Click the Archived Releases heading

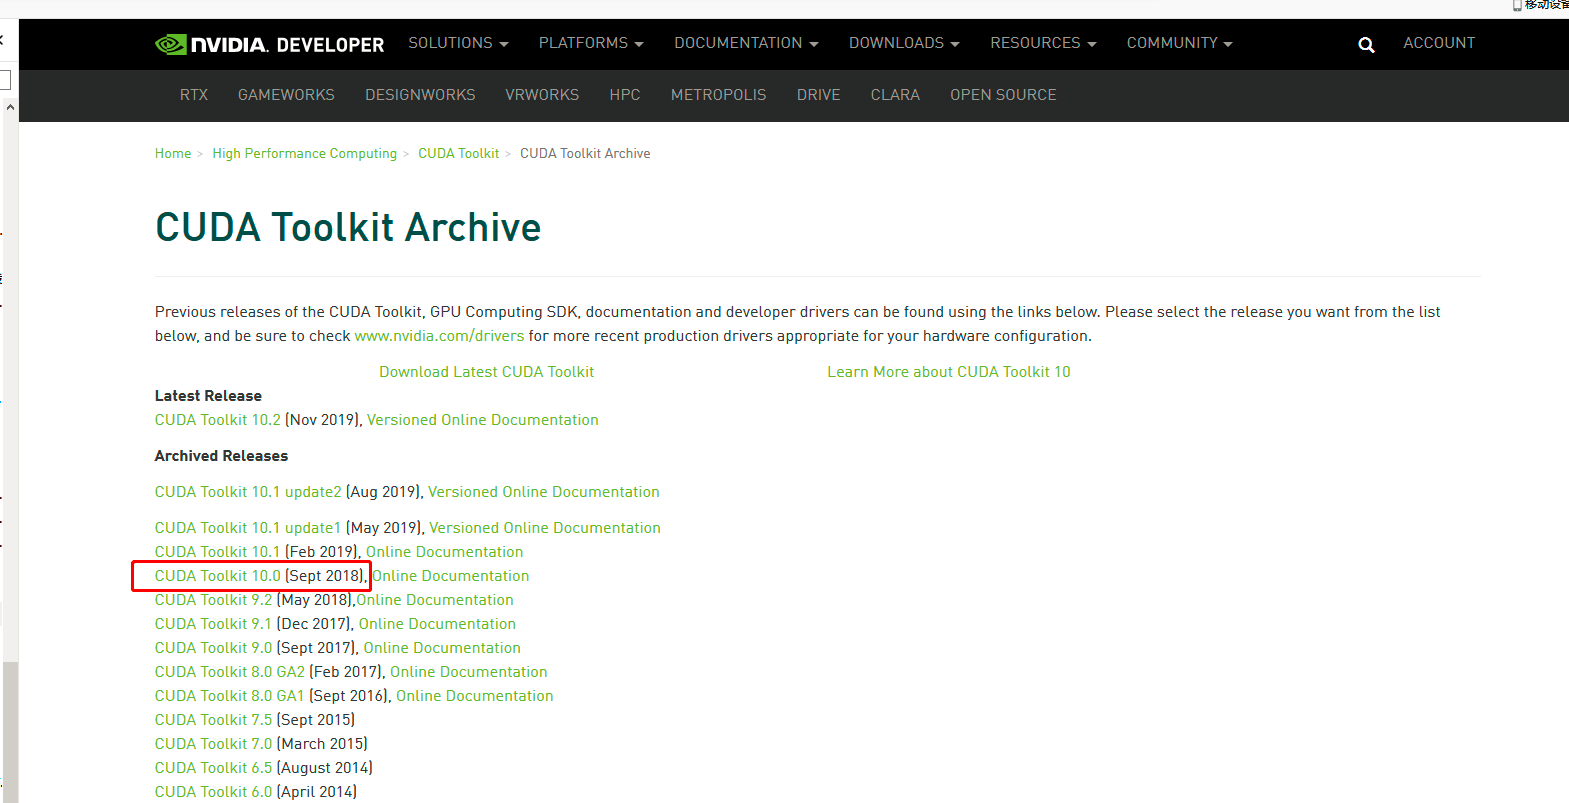(x=221, y=456)
